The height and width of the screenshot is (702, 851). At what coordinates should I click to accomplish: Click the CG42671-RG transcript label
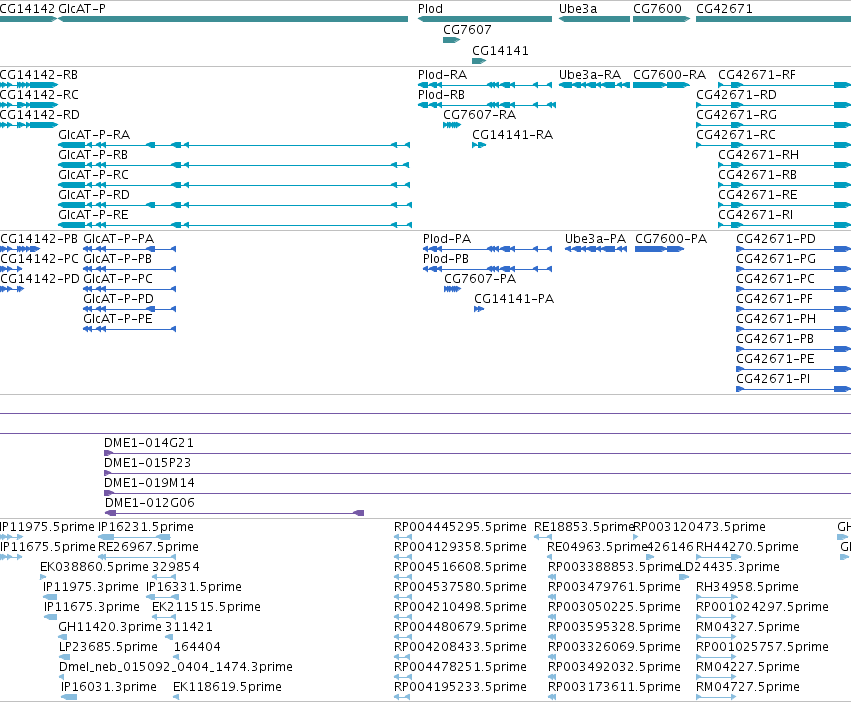[x=736, y=115]
